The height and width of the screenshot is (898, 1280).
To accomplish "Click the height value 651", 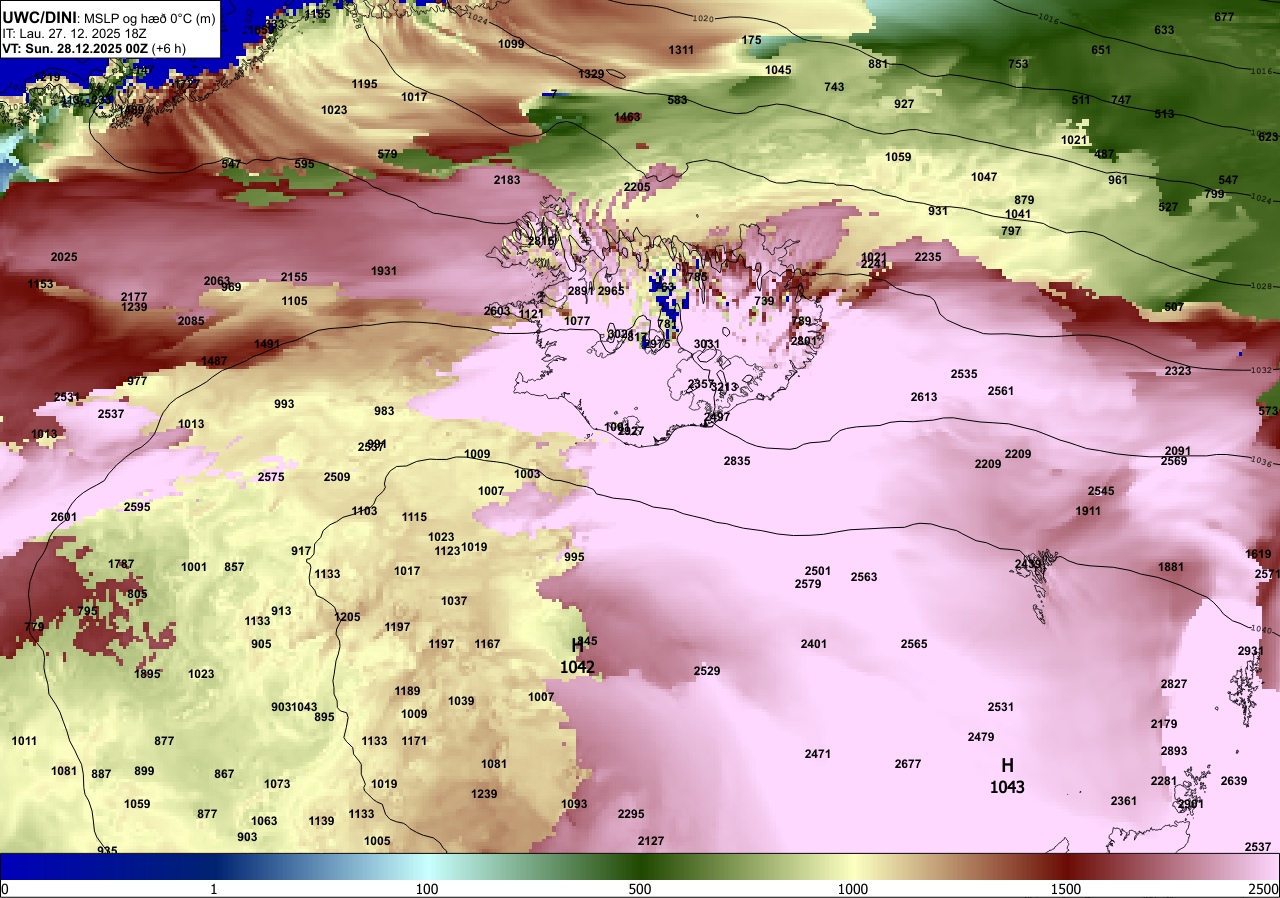I will click(1101, 50).
